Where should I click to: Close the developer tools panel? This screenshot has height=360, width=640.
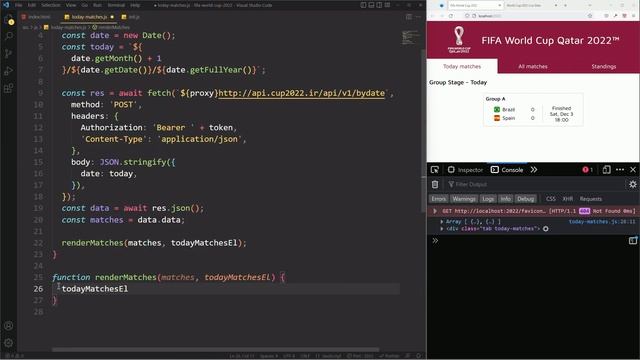[633, 170]
